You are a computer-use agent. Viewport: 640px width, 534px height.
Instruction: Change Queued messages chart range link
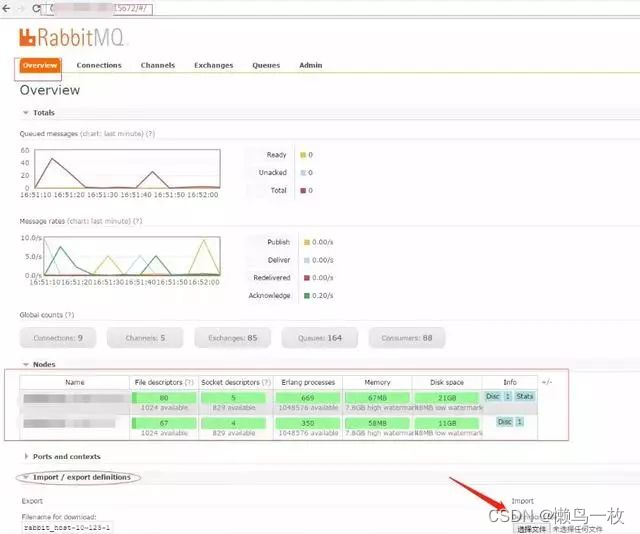coord(111,134)
